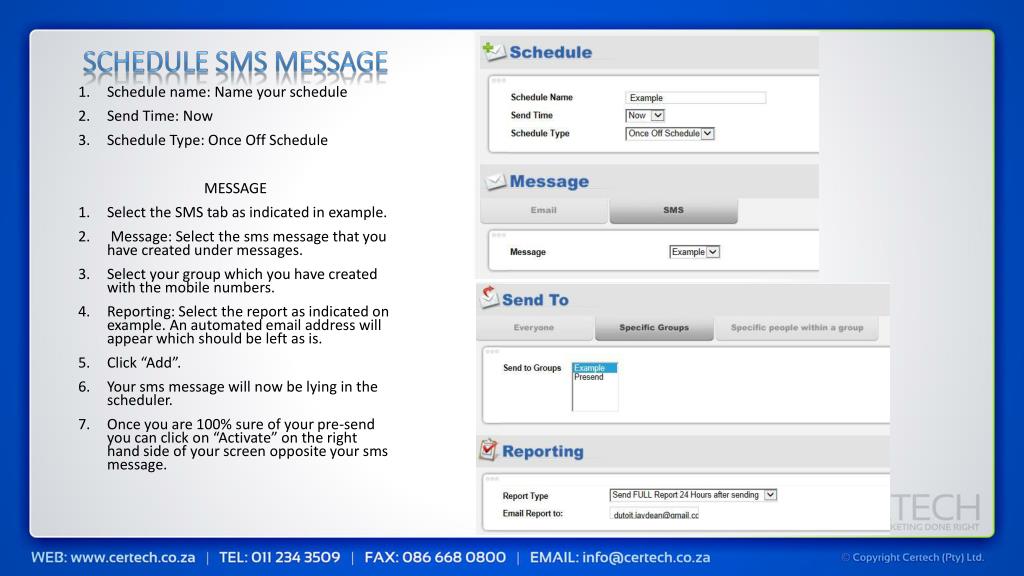
Task: Click the Schedule Name label
Action: pos(541,97)
